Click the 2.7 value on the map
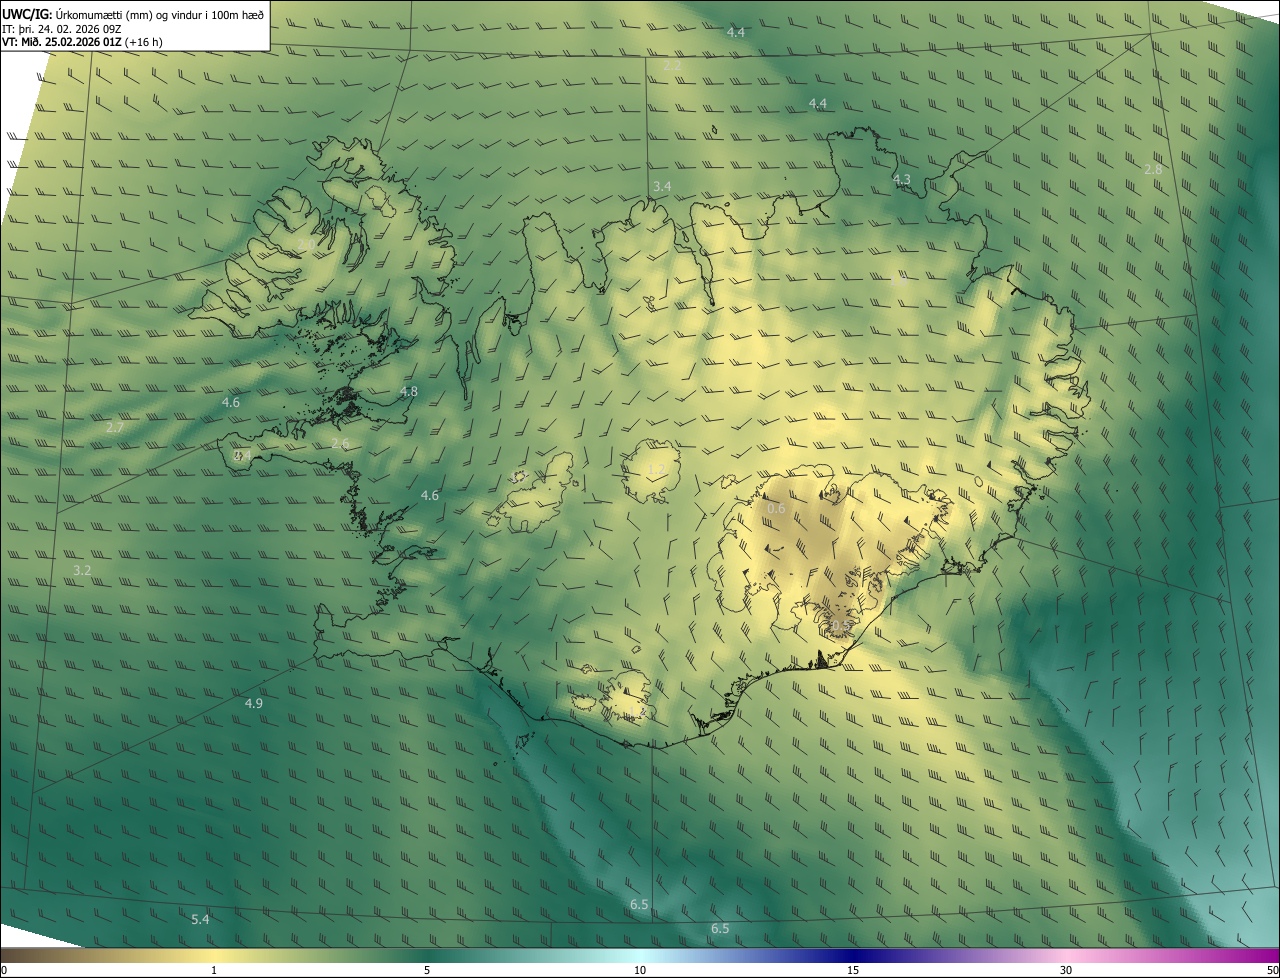 coord(115,428)
